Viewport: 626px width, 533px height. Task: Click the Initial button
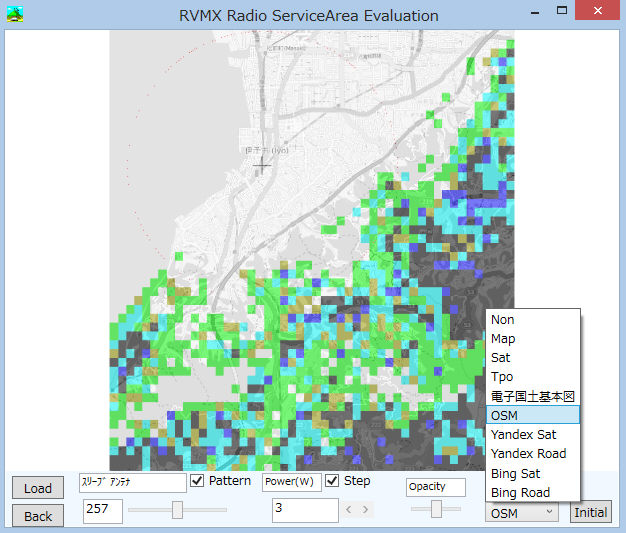point(590,512)
